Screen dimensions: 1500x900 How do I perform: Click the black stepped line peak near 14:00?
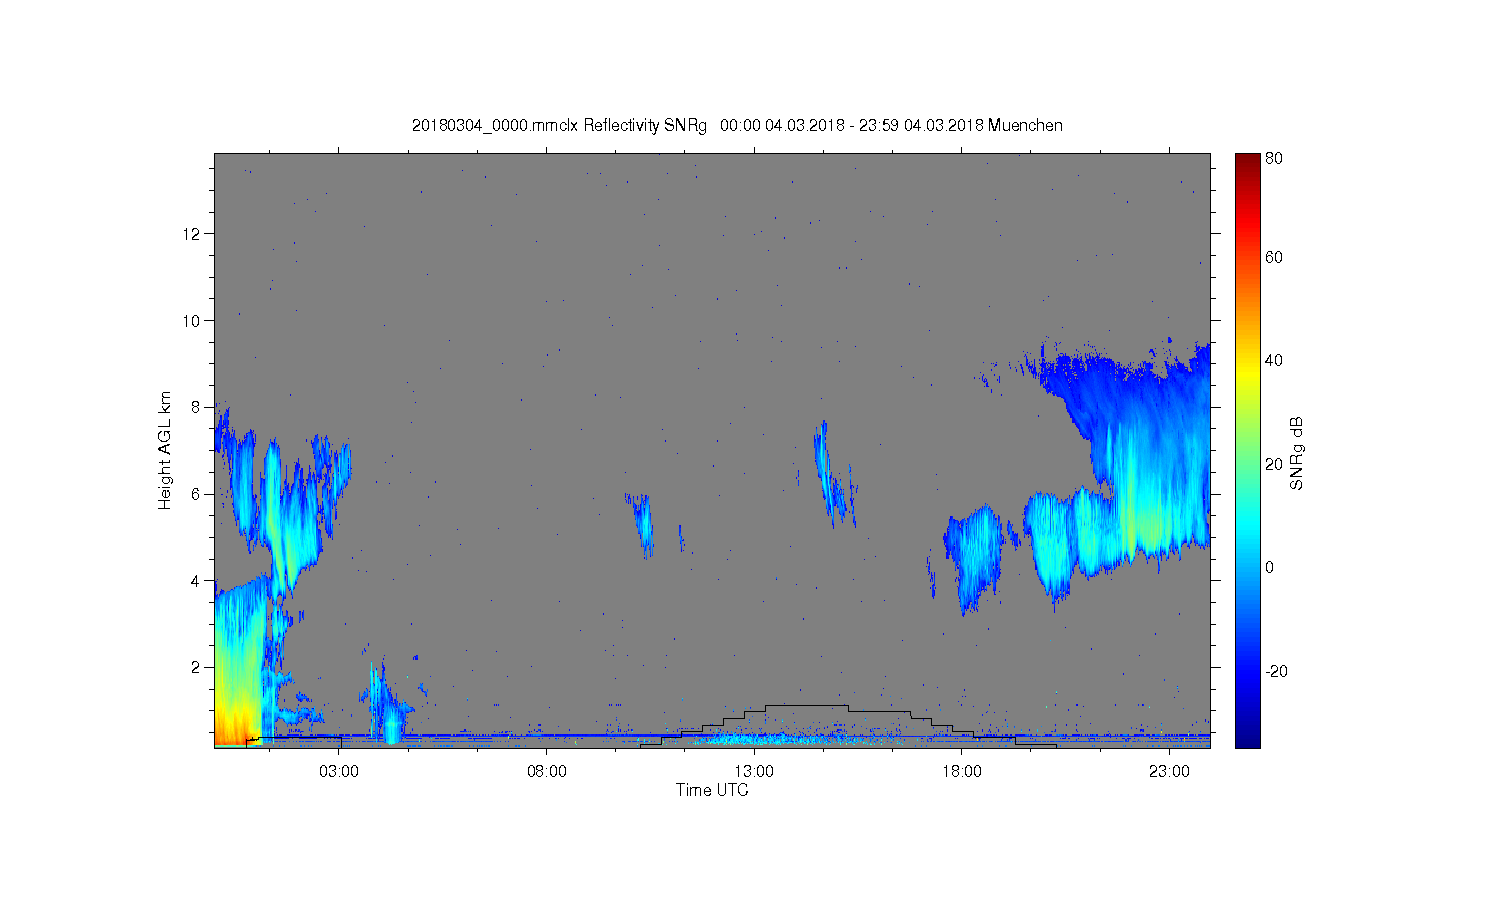(806, 706)
